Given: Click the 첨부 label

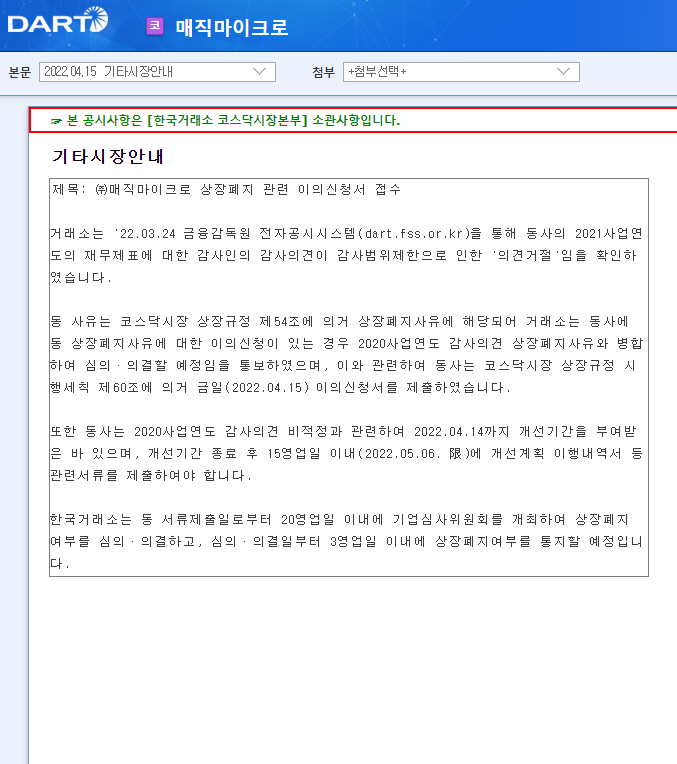Looking at the screenshot, I should point(323,73).
